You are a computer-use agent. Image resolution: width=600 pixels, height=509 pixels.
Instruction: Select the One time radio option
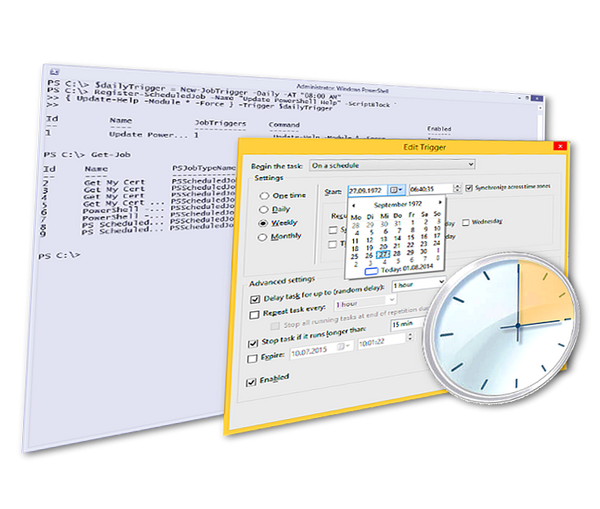[264, 196]
